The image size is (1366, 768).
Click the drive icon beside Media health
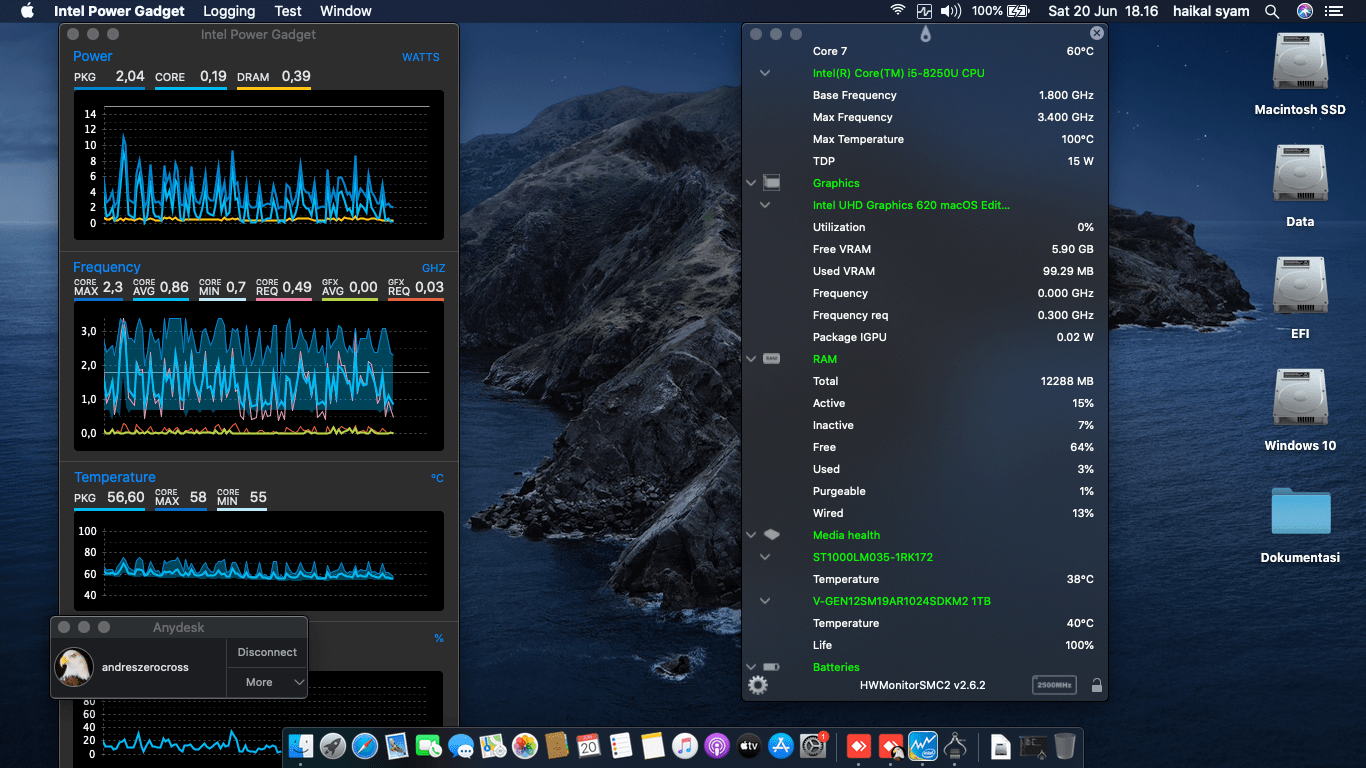pos(771,535)
